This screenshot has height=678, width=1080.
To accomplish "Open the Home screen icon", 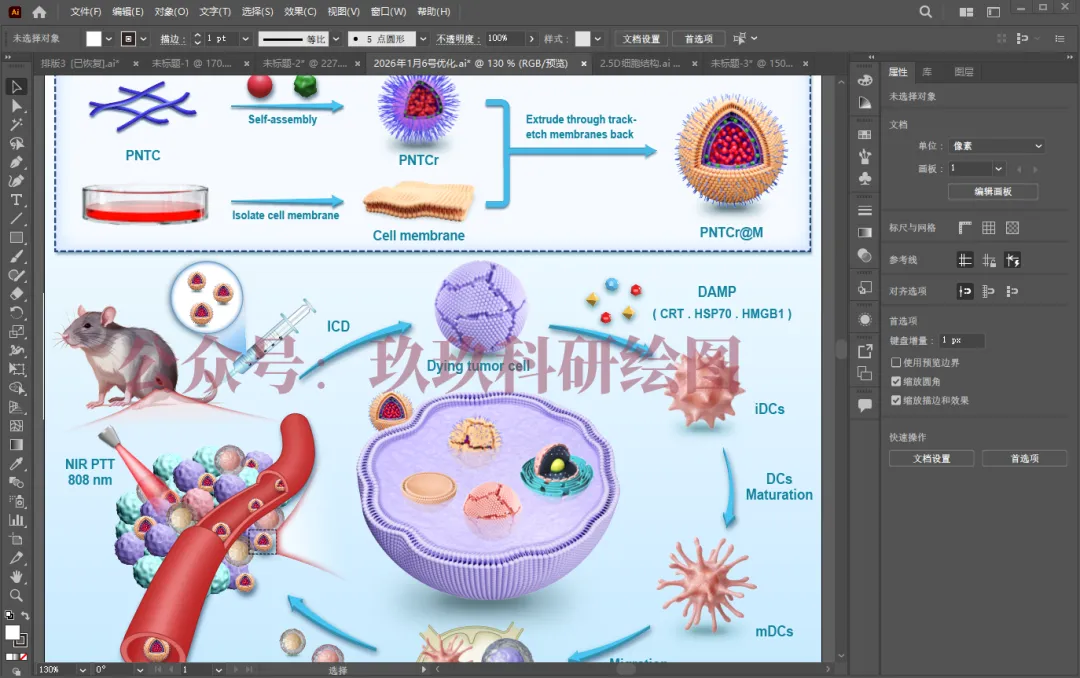I will tap(39, 12).
